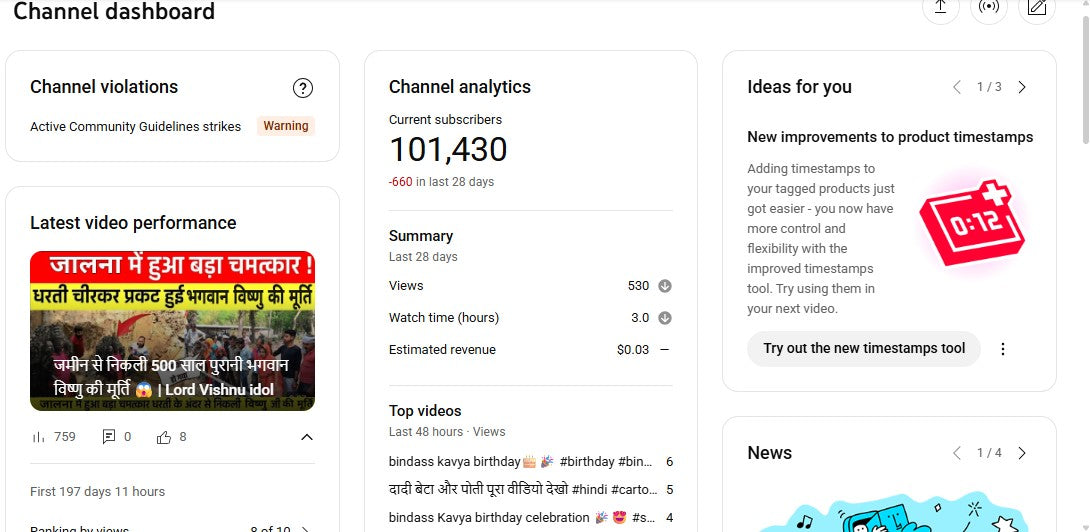Image resolution: width=1090 pixels, height=532 pixels.
Task: Click the upload videos icon
Action: point(940,8)
